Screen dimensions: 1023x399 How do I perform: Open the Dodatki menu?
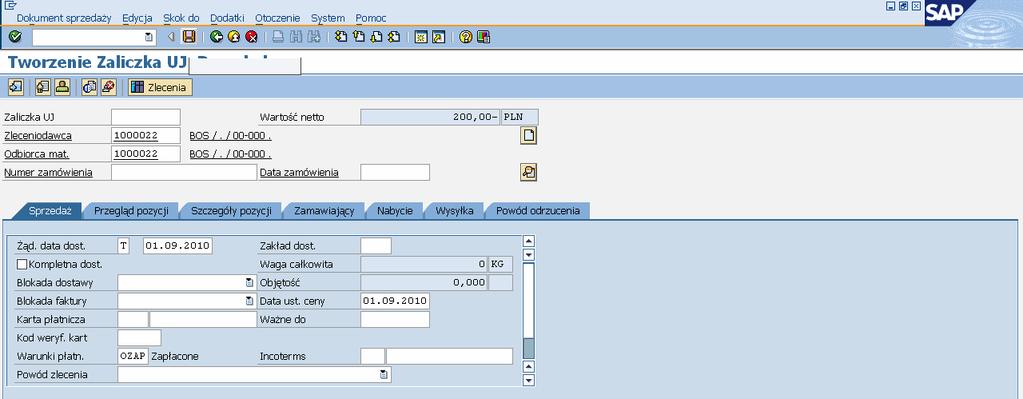coord(228,18)
